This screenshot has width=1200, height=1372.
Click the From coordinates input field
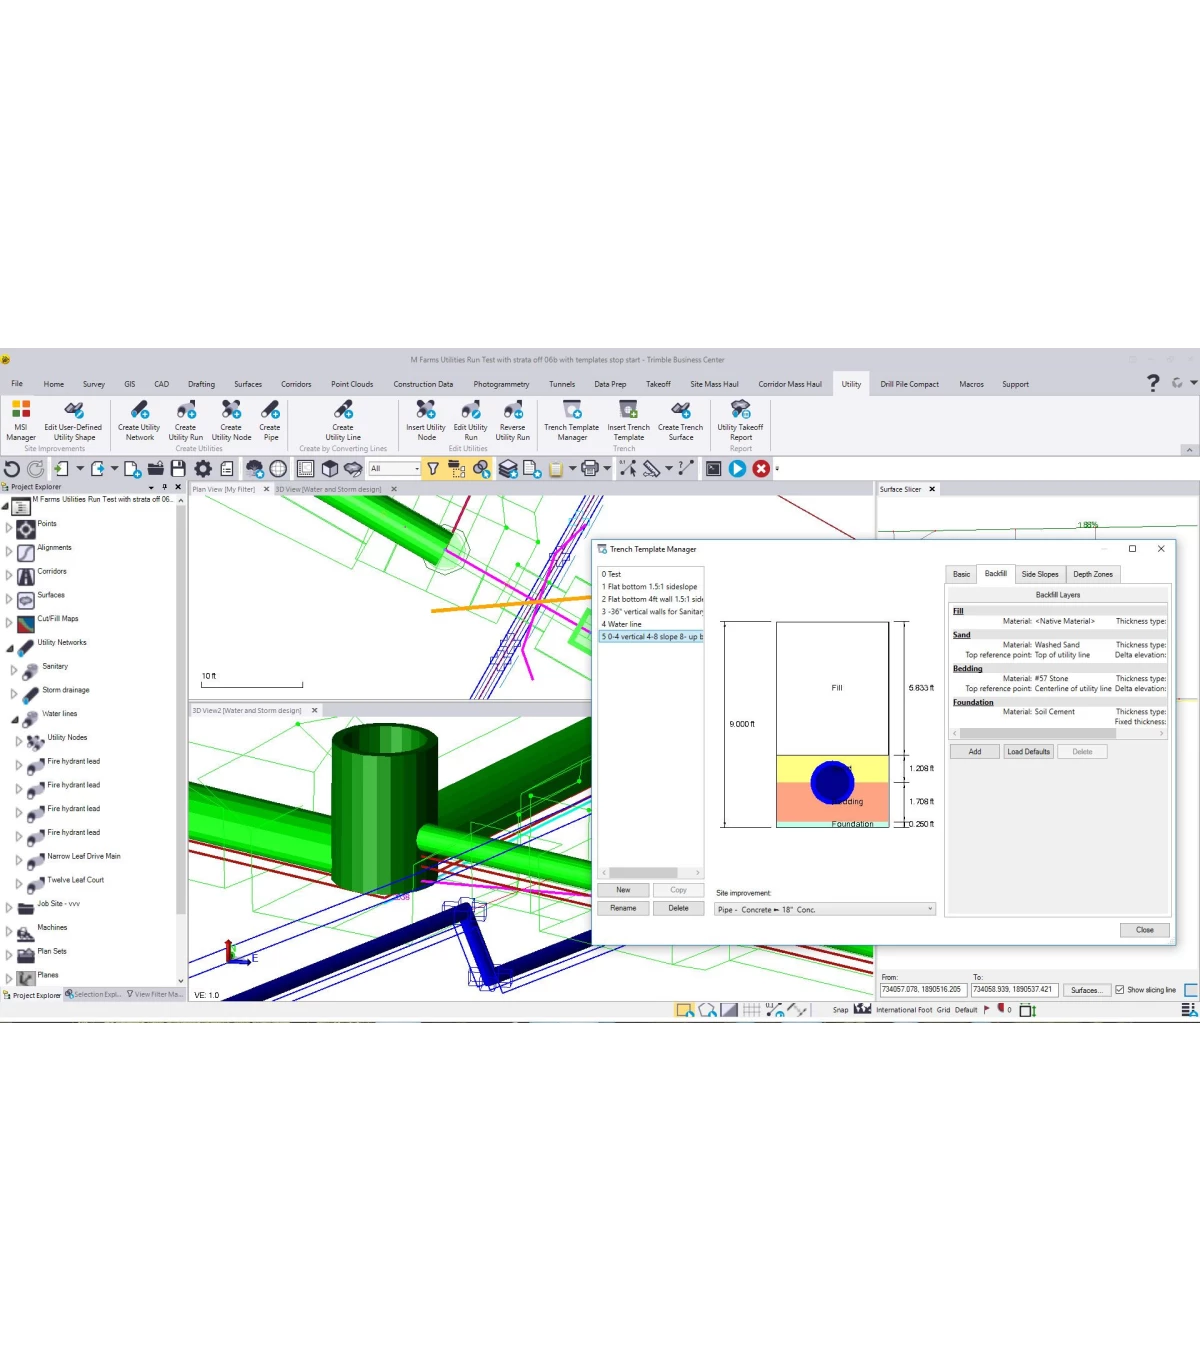coord(923,990)
